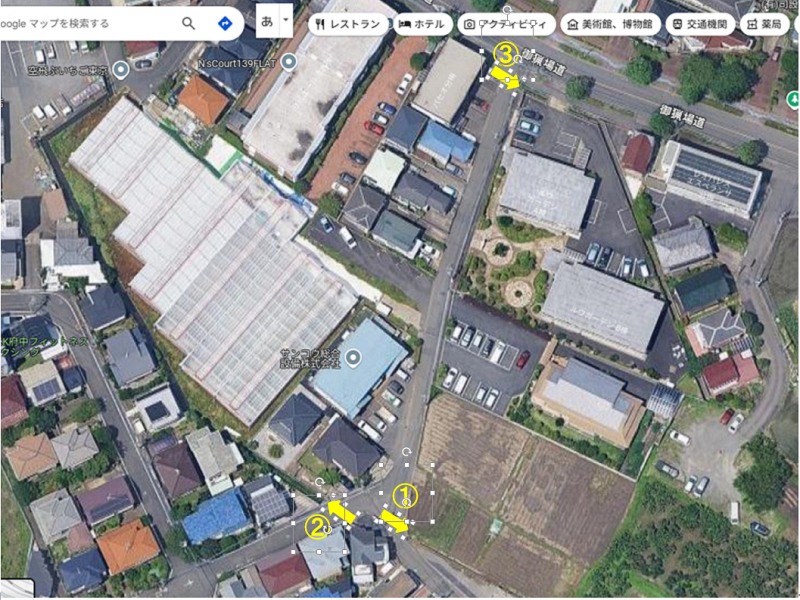Viewport: 800px width, 600px height.
Task: Click the green park tree pin
Action: point(793,99)
